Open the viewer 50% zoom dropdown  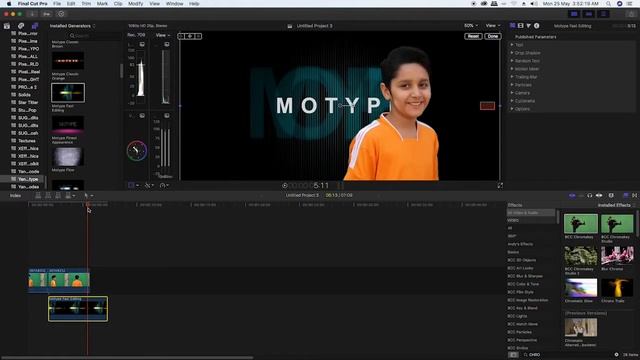coord(471,26)
